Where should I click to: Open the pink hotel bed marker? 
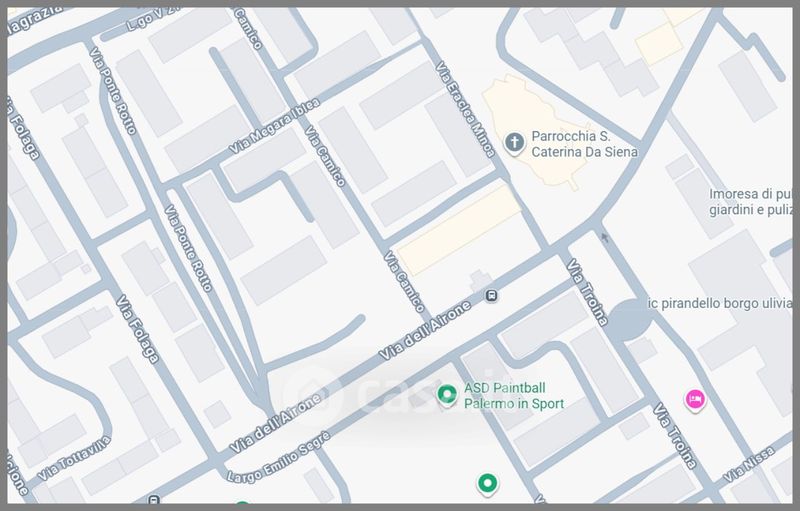click(695, 400)
